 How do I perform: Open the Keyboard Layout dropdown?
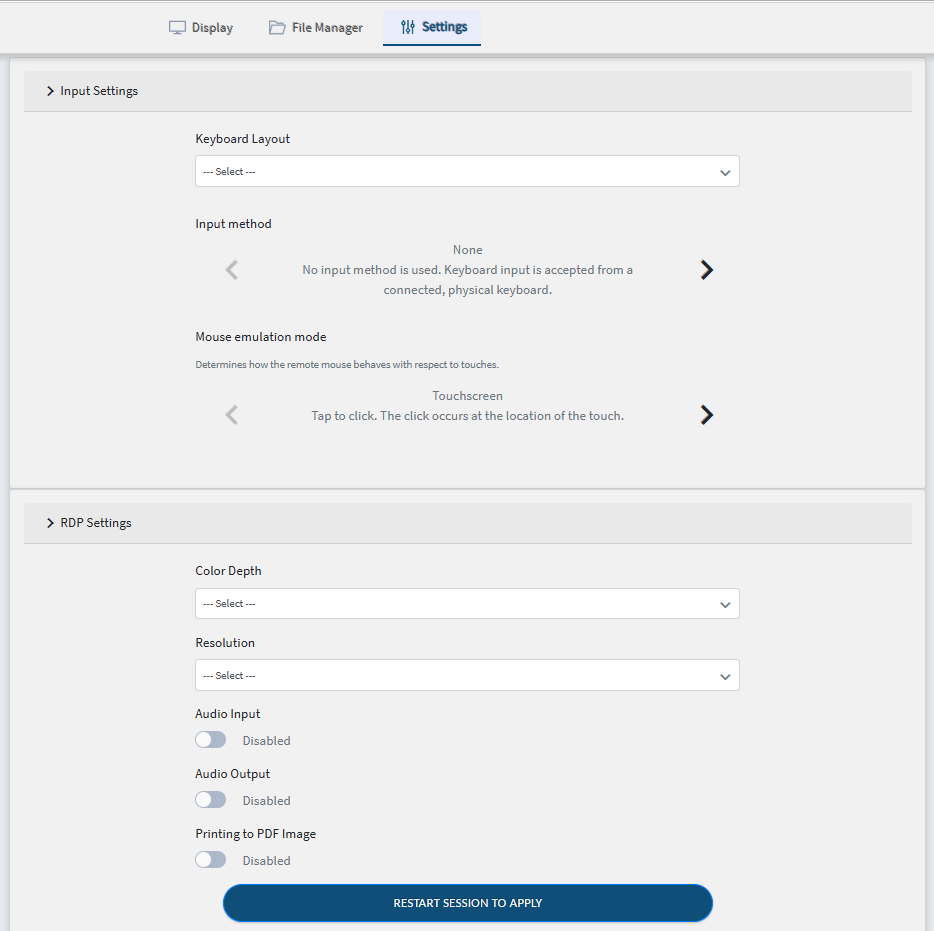click(467, 172)
